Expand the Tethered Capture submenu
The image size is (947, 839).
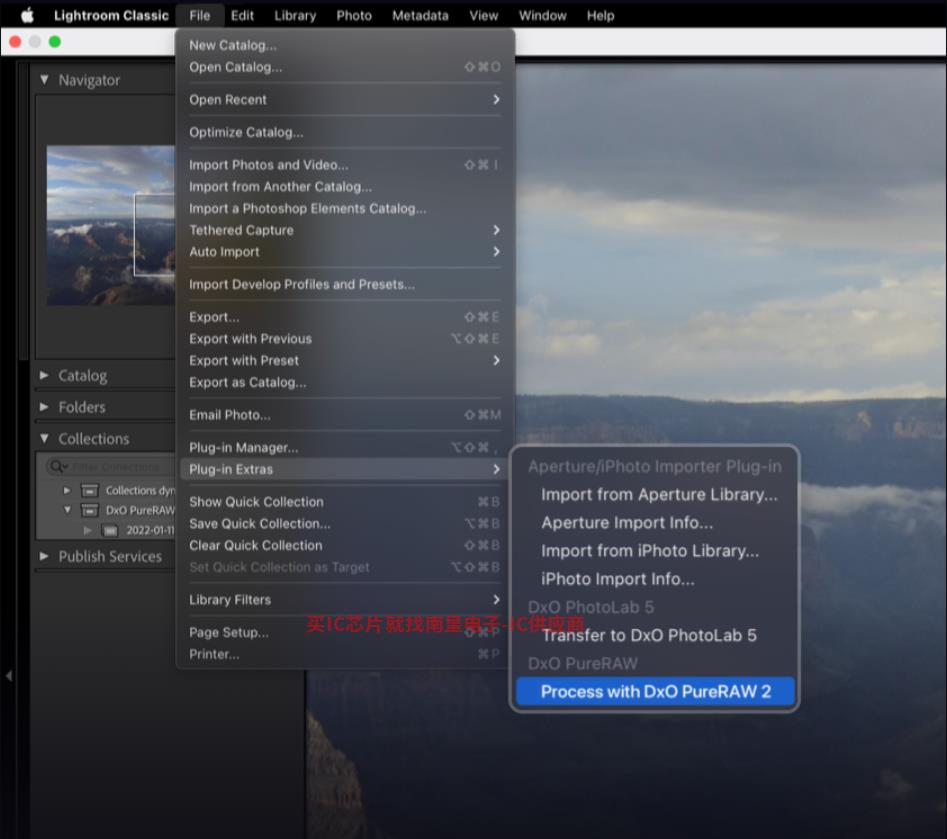tap(345, 230)
